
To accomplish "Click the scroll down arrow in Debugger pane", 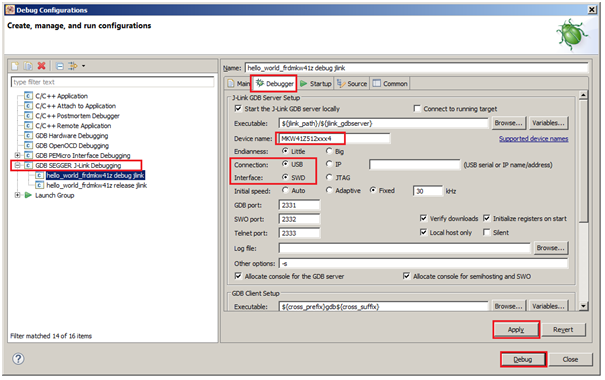I will pyautogui.click(x=583, y=306).
